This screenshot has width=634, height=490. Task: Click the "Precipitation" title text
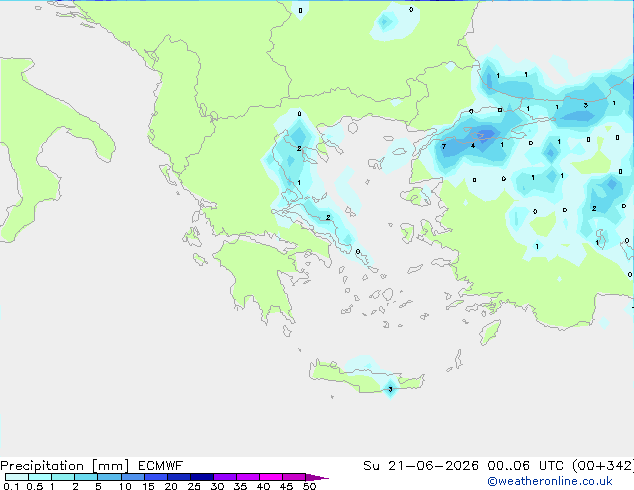pos(42,466)
